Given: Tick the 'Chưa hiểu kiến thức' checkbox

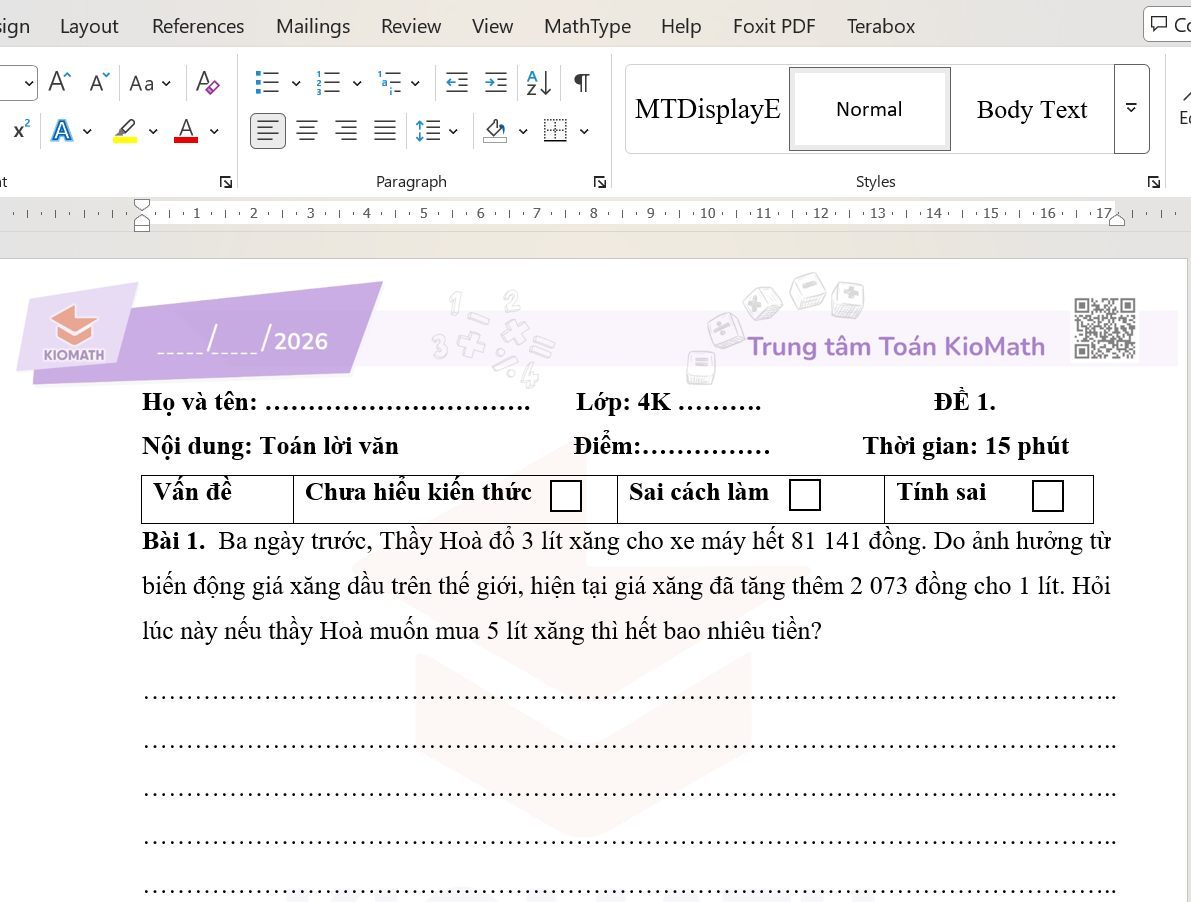Looking at the screenshot, I should [x=566, y=496].
